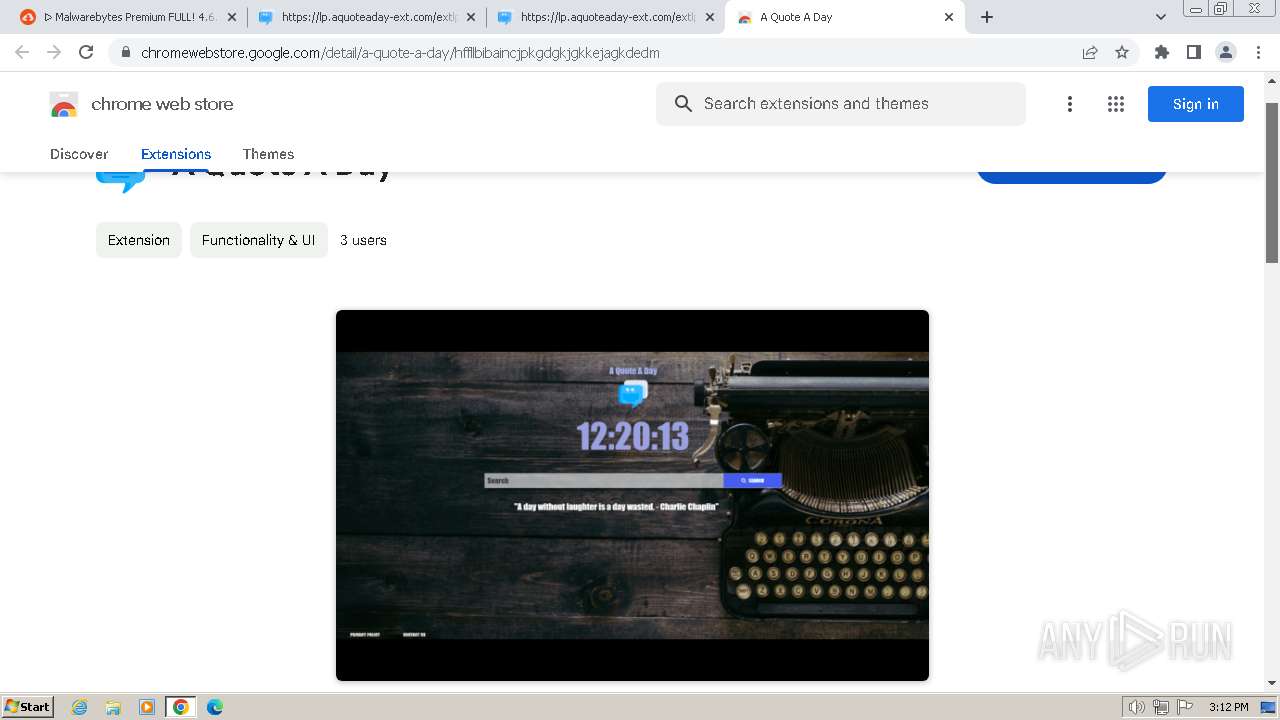Focus the Search extensions and themes field

pos(841,104)
